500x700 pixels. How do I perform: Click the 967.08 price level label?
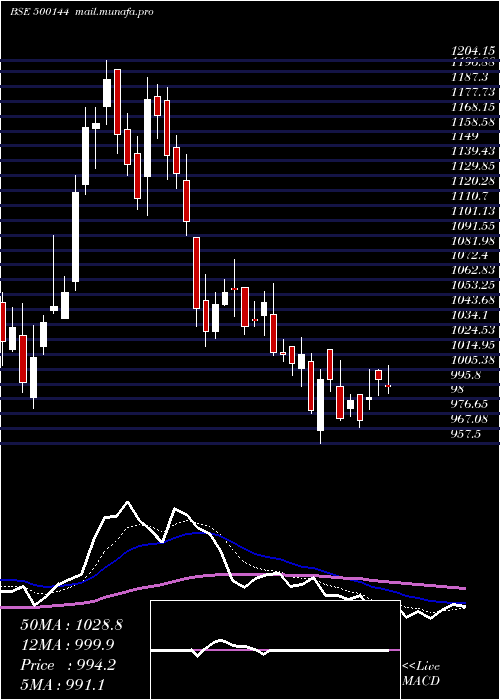[x=470, y=419]
